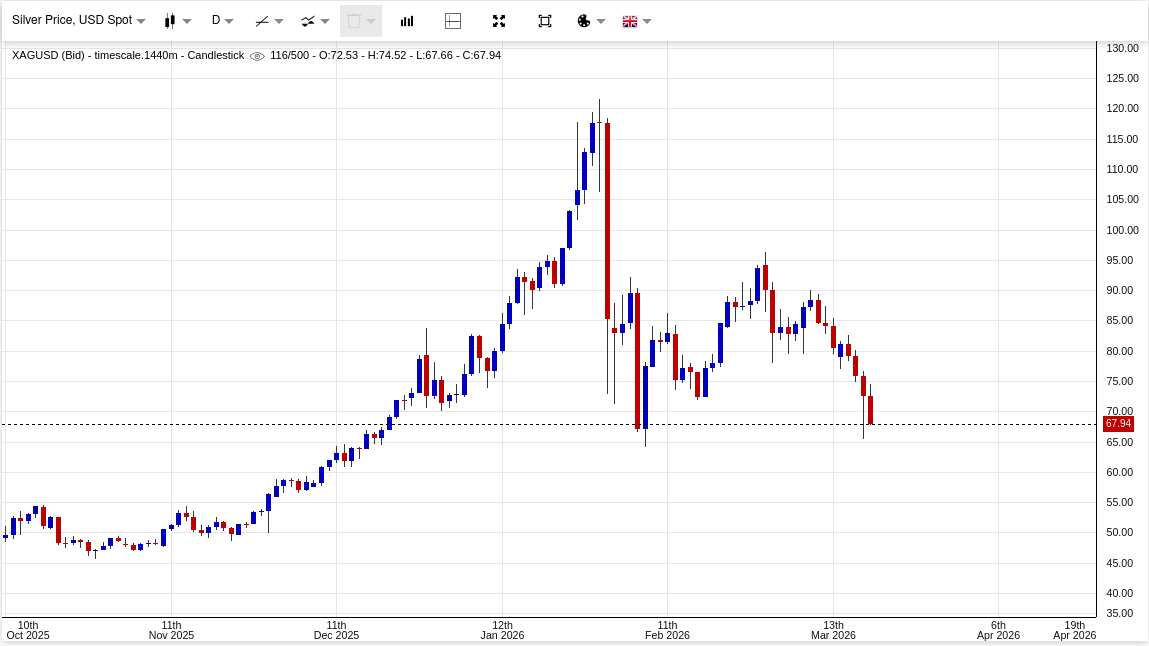
Task: Toggle the crosshair grid icon
Action: coord(453,21)
